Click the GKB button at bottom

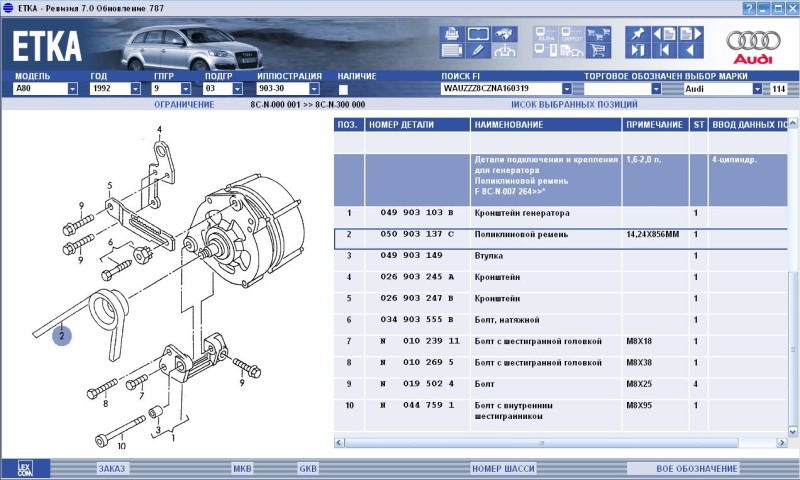click(308, 468)
